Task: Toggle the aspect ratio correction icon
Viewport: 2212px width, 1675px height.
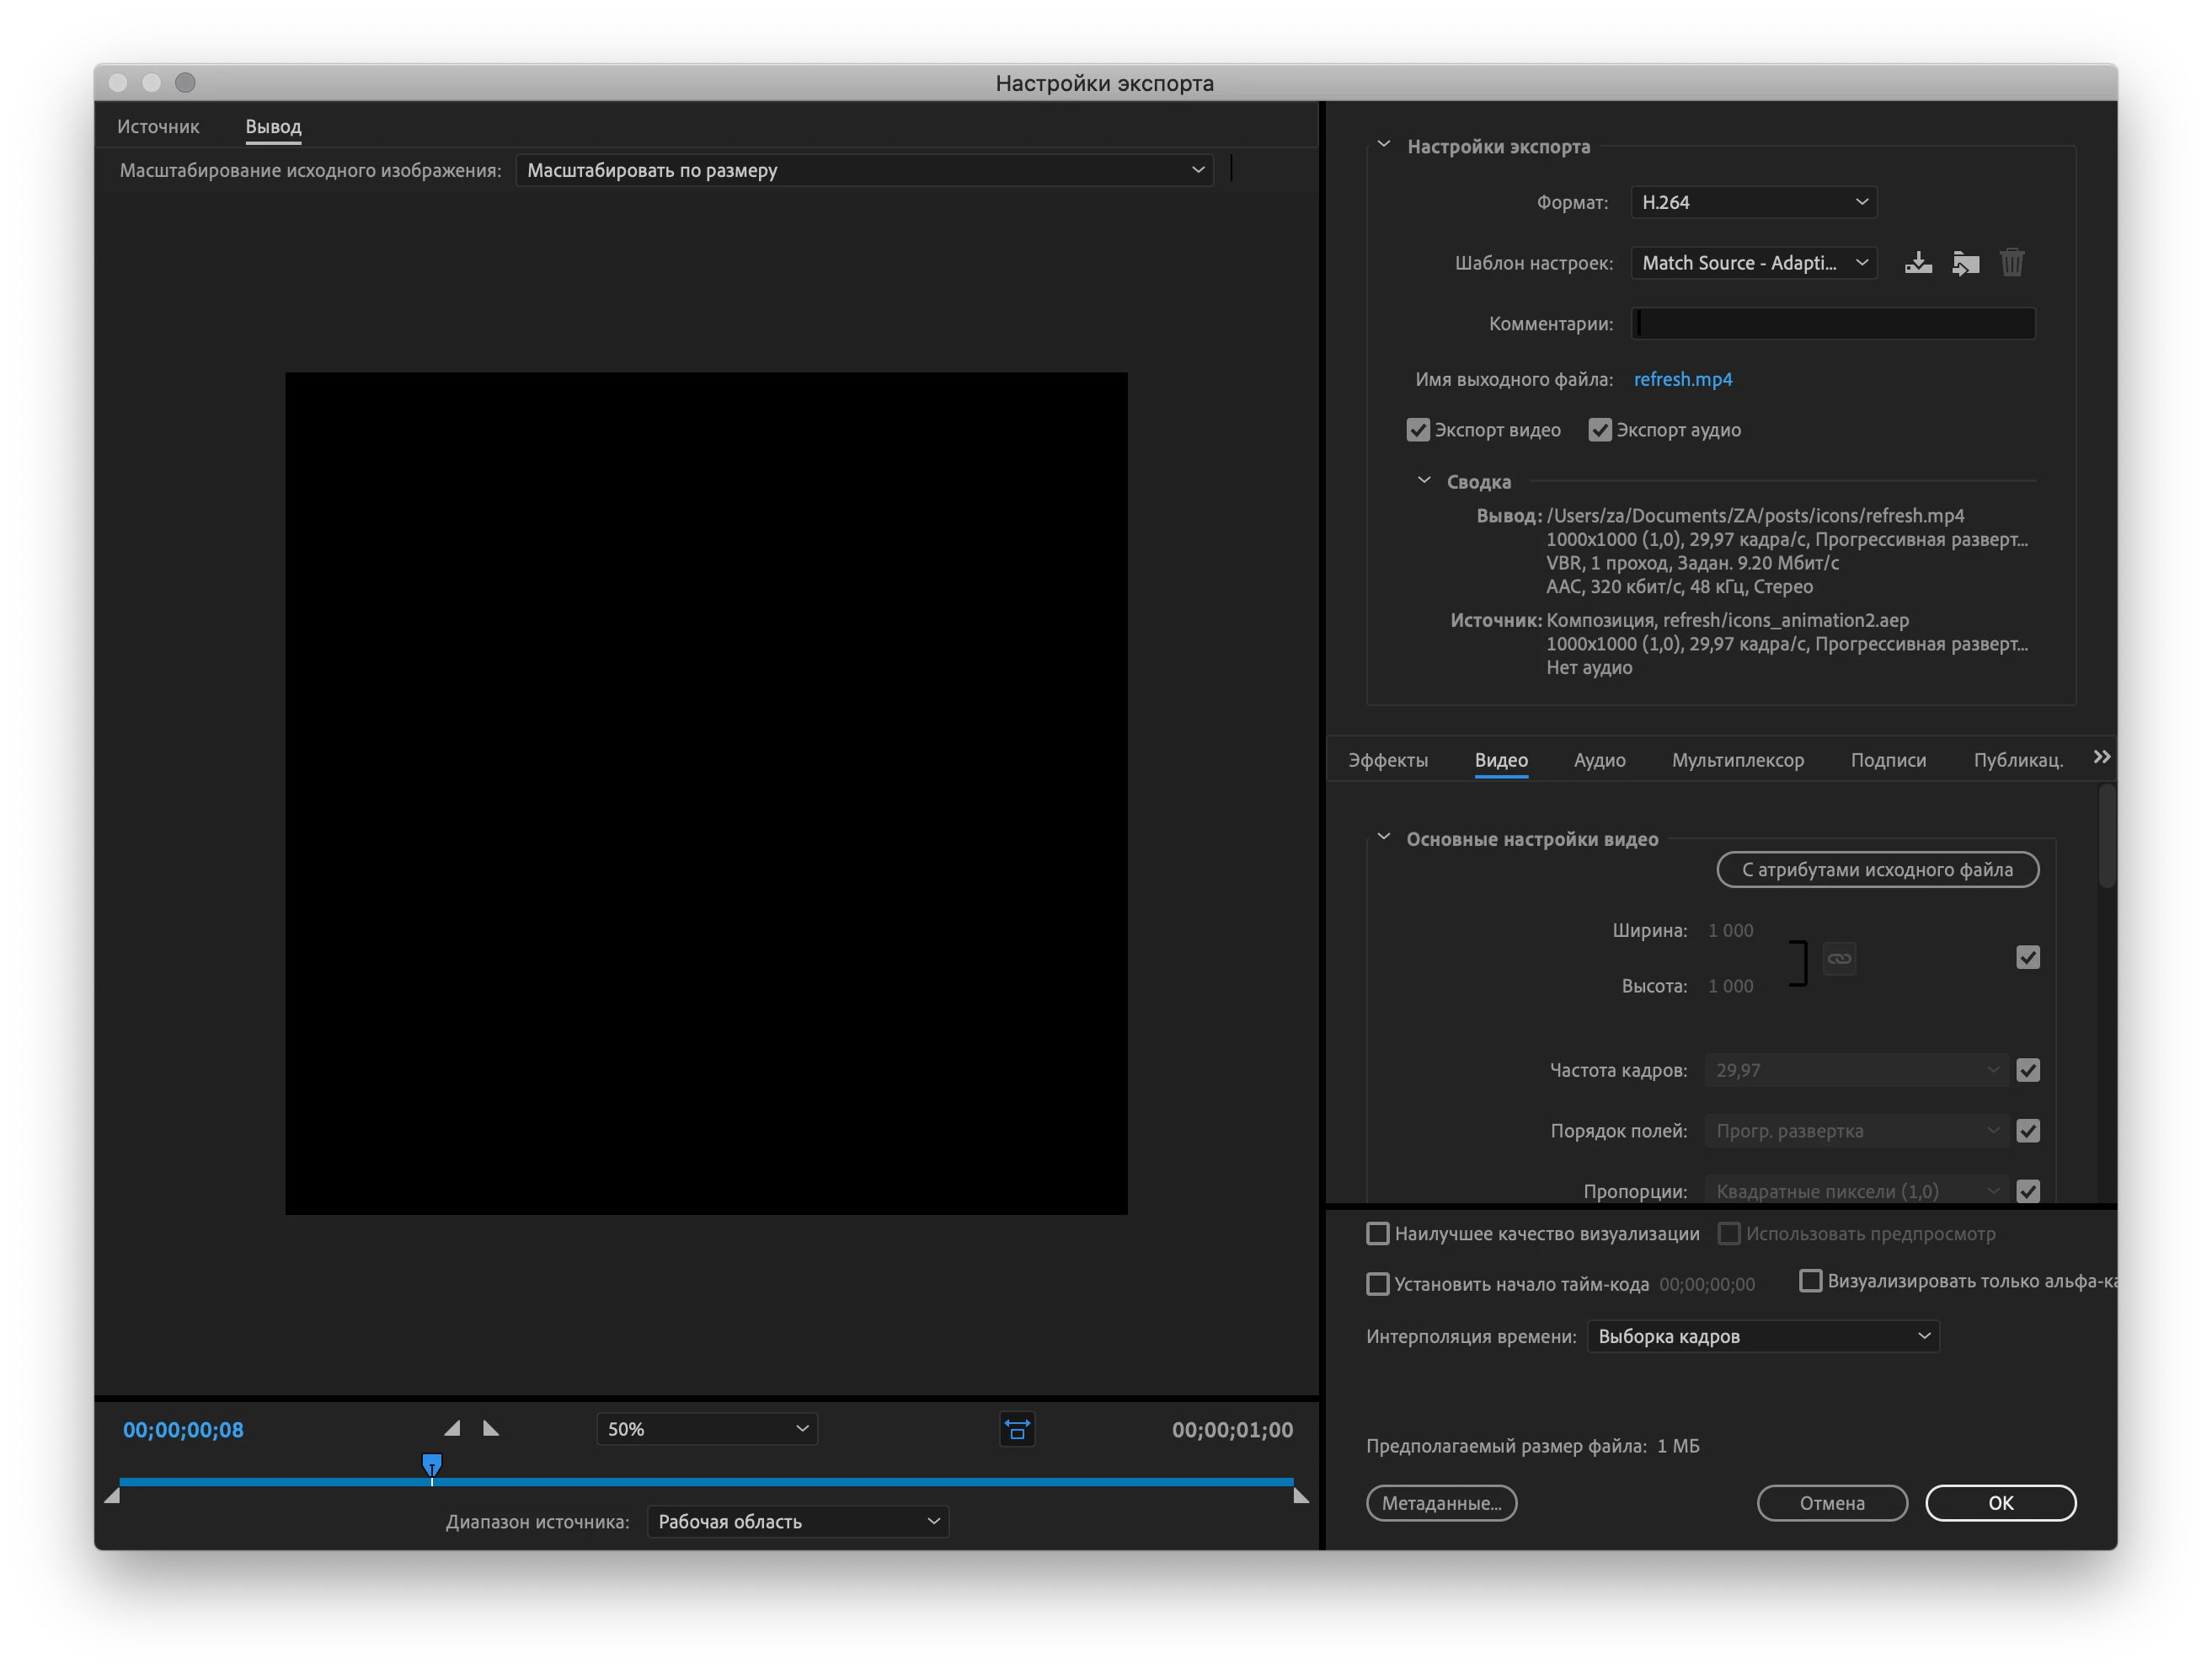Action: pyautogui.click(x=1017, y=1429)
